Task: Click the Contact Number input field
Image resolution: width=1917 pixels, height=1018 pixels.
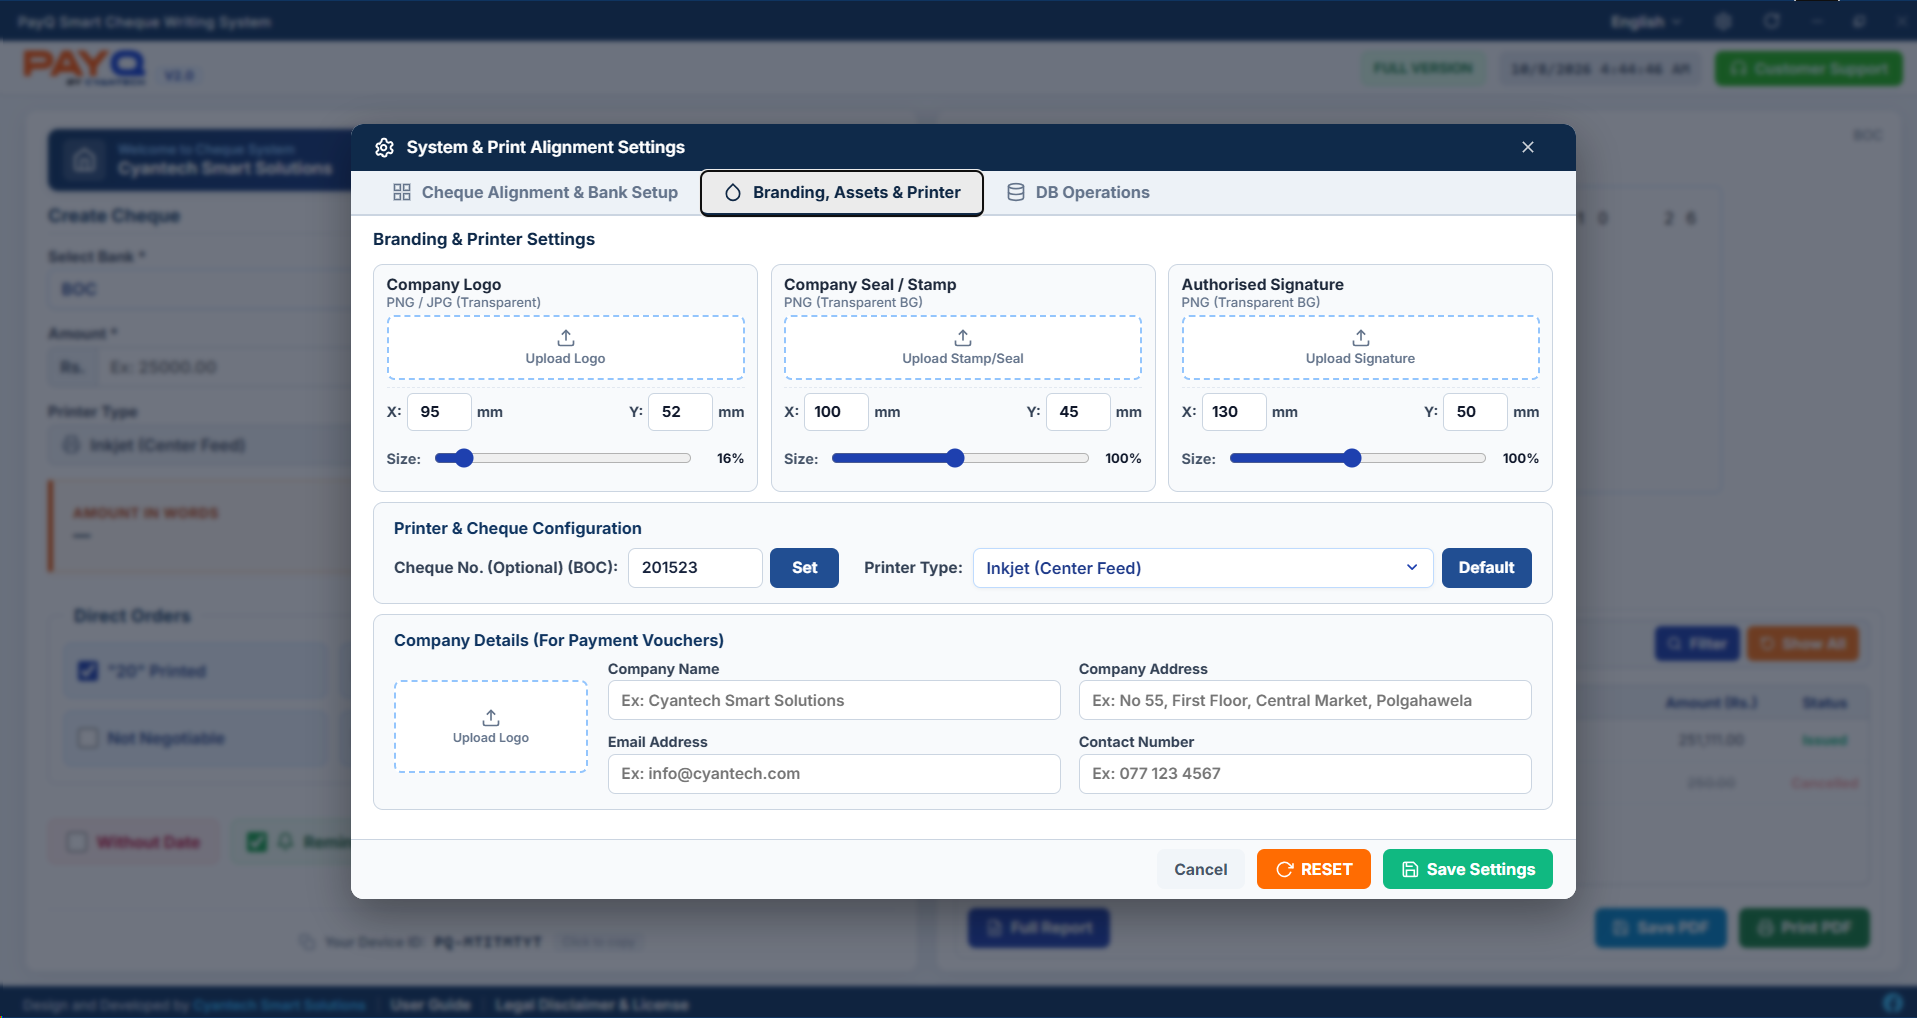Action: click(x=1305, y=774)
